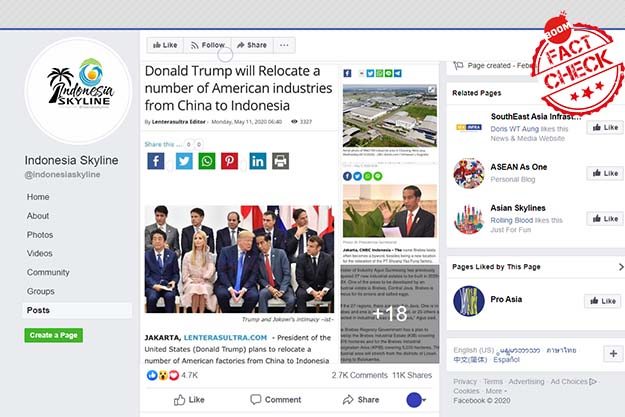Open the Home section
The height and width of the screenshot is (417, 625).
[x=38, y=197]
